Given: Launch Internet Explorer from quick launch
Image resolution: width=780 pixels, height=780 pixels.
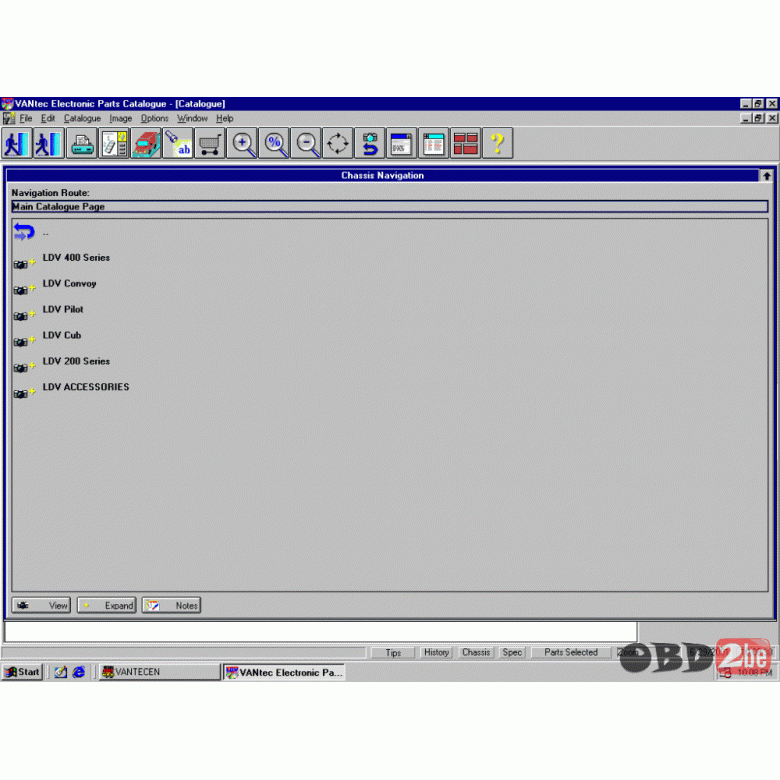Looking at the screenshot, I should [x=79, y=672].
